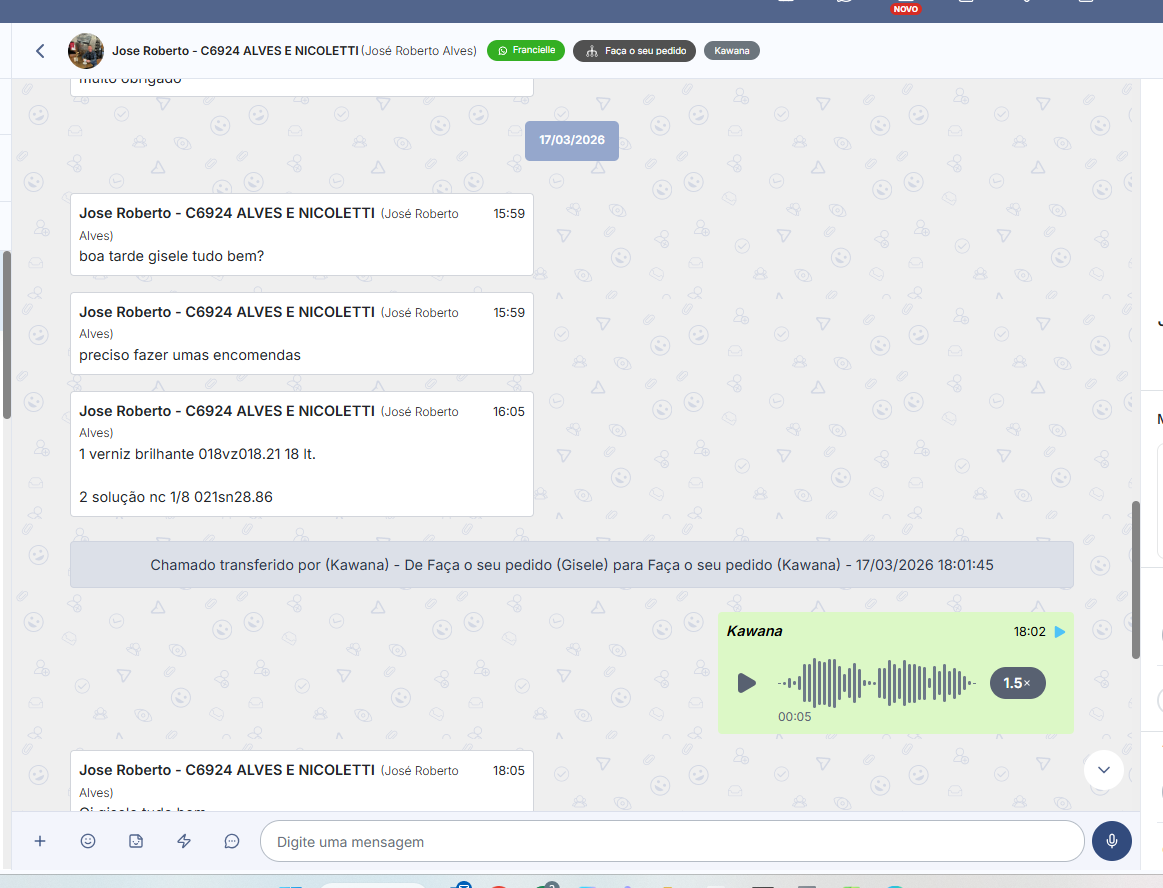The image size is (1163, 888).
Task: Click the 'Faça o seu pedido' department tag
Action: click(x=635, y=51)
